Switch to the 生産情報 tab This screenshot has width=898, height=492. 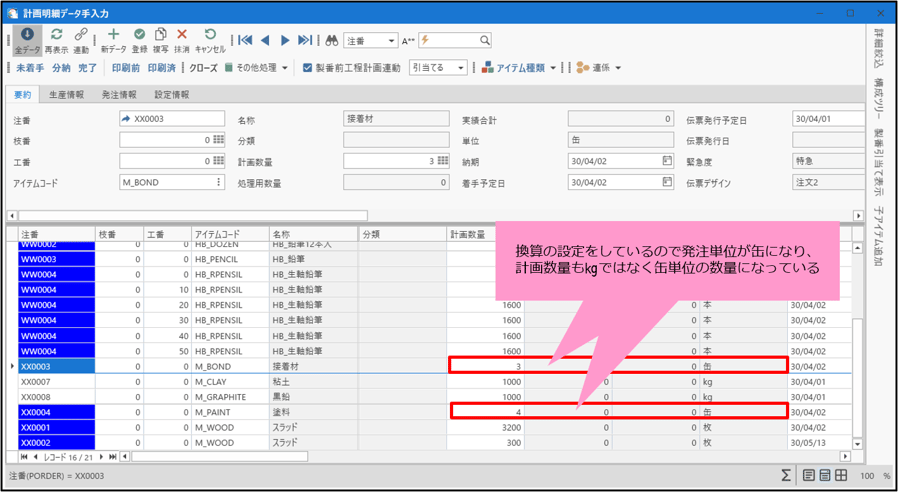coord(67,95)
